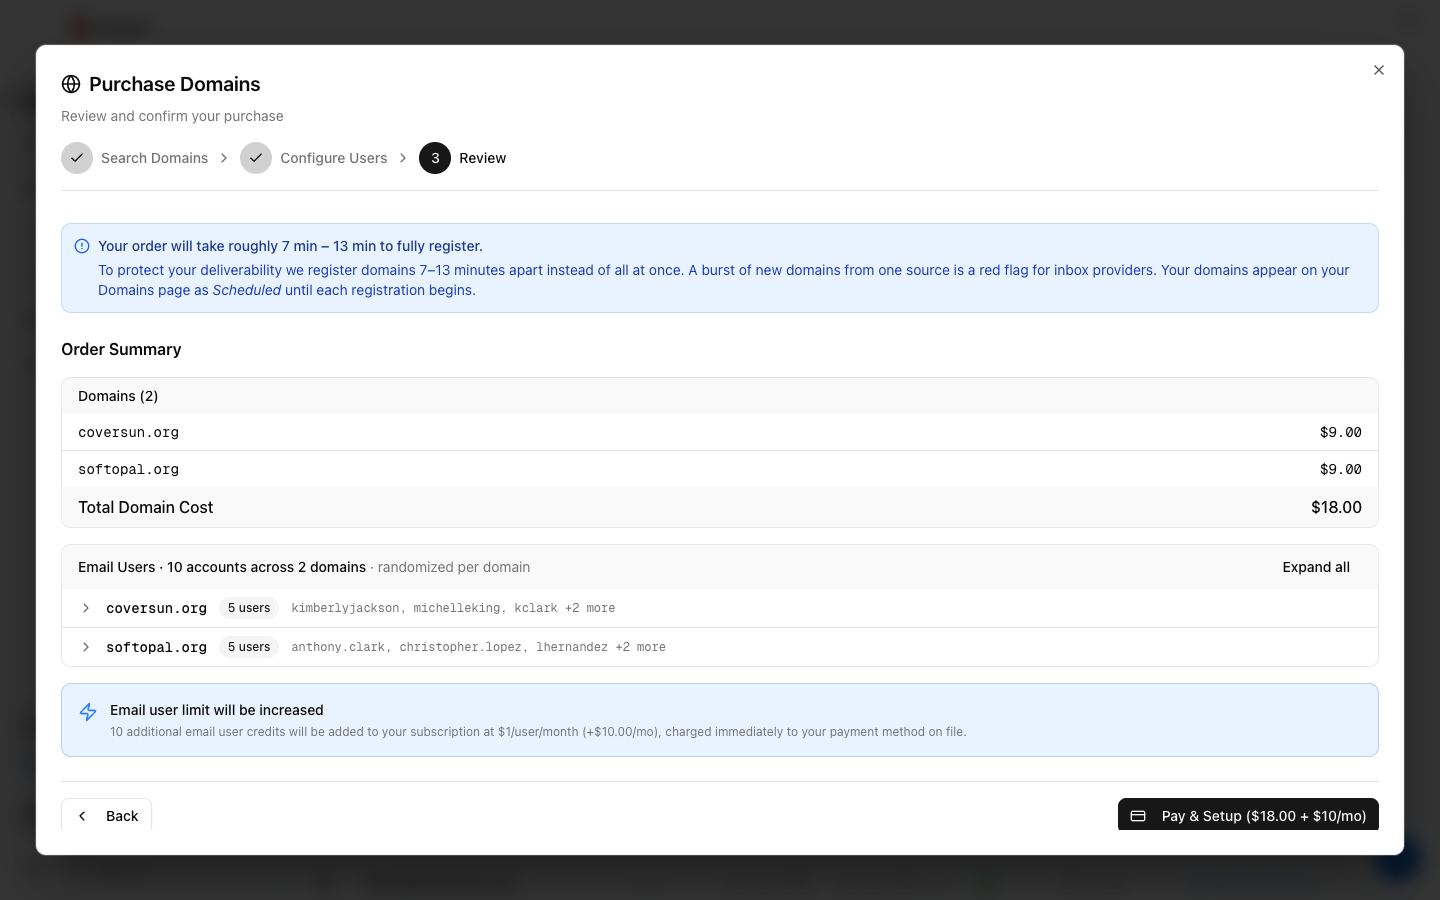Click the 'Review and confirm your purchase' subtitle
Image resolution: width=1440 pixels, height=900 pixels.
(x=172, y=116)
